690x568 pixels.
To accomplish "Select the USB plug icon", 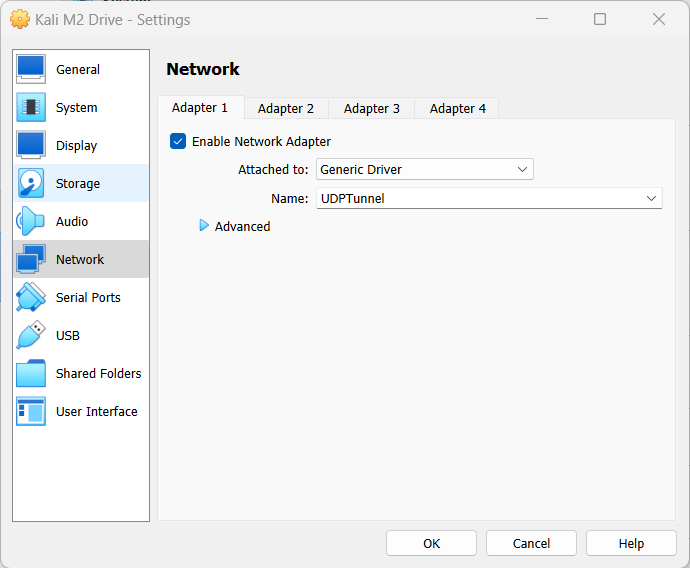I will (x=31, y=335).
